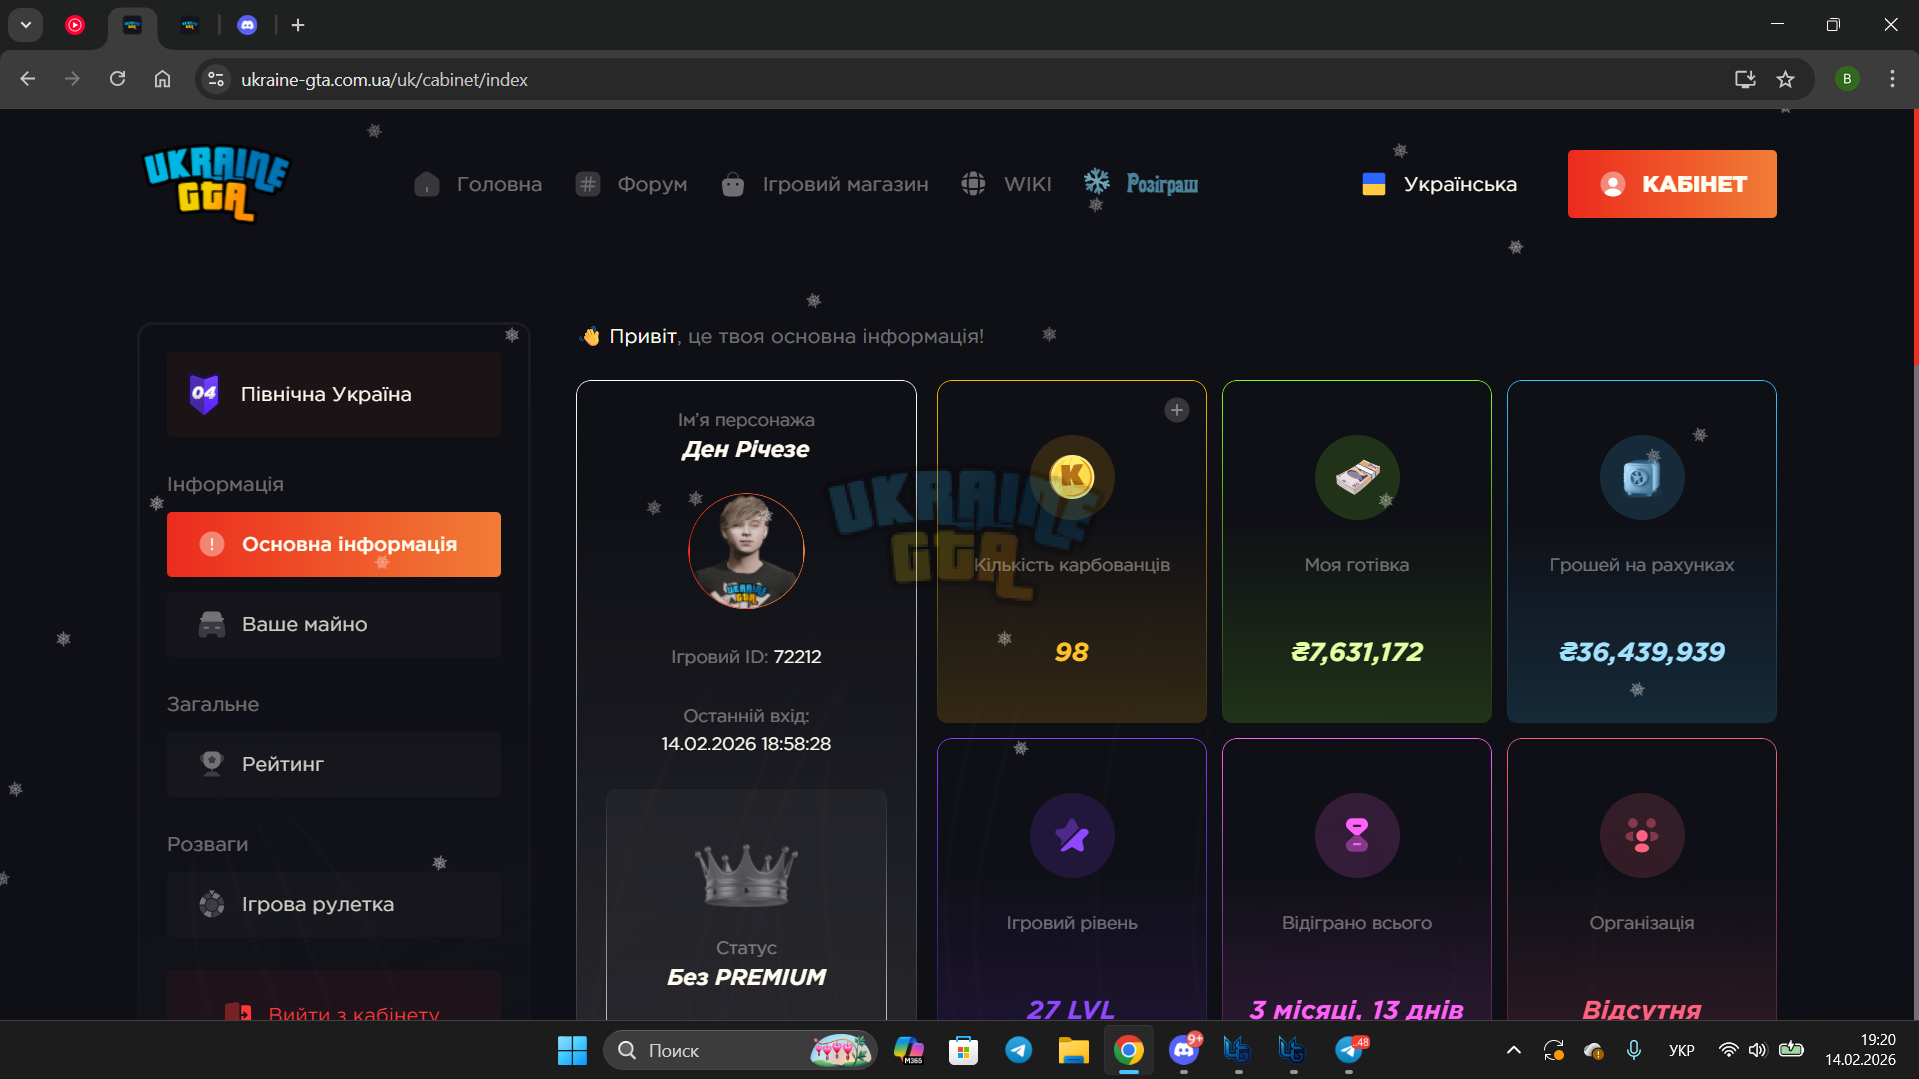This screenshot has height=1079, width=1919.
Task: Click the address bar URL
Action: point(384,80)
